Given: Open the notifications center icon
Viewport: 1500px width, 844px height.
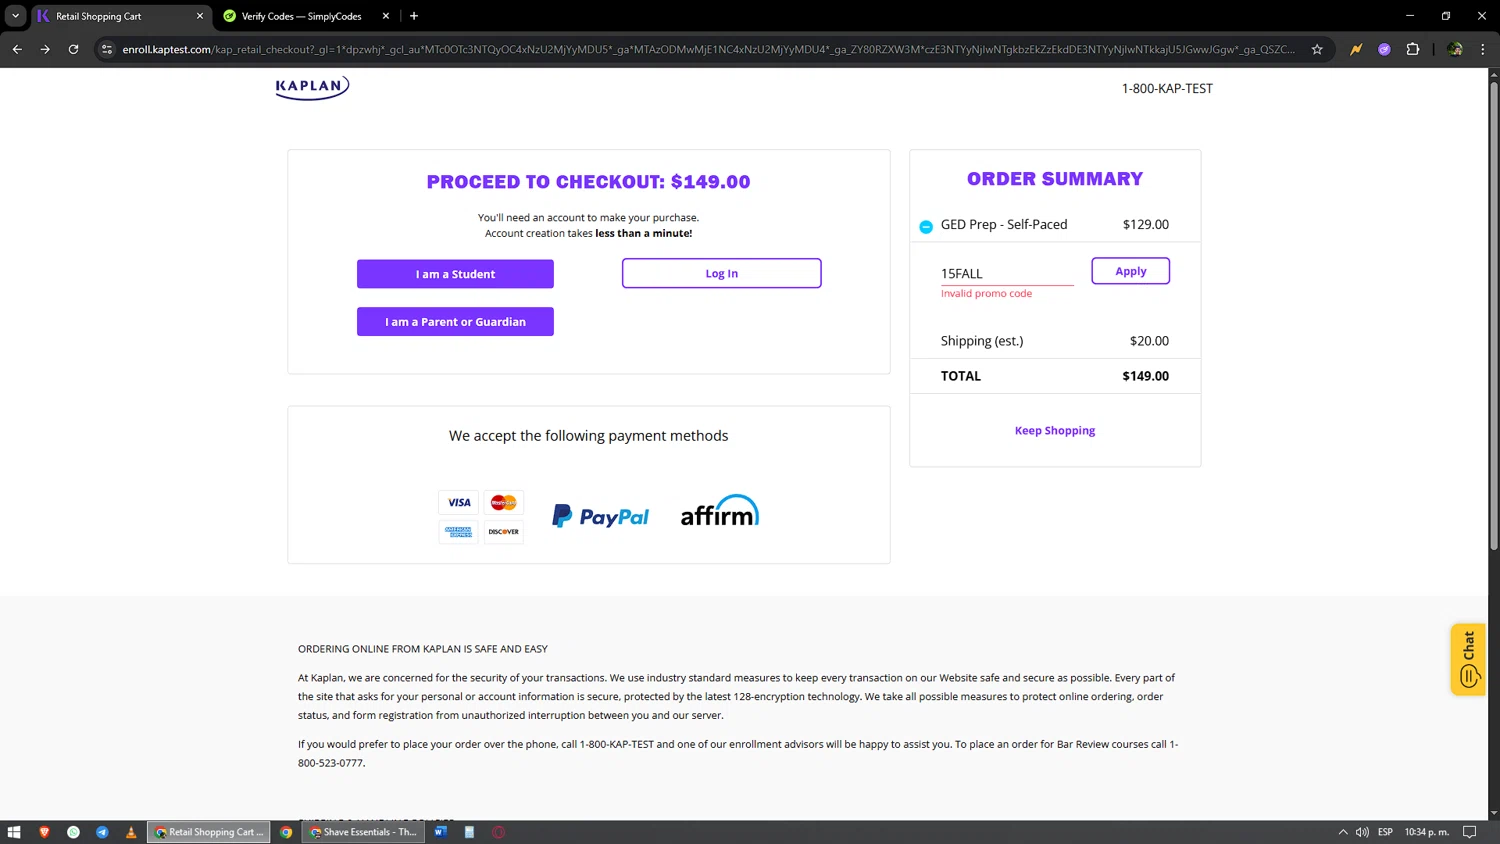Looking at the screenshot, I should (x=1469, y=832).
